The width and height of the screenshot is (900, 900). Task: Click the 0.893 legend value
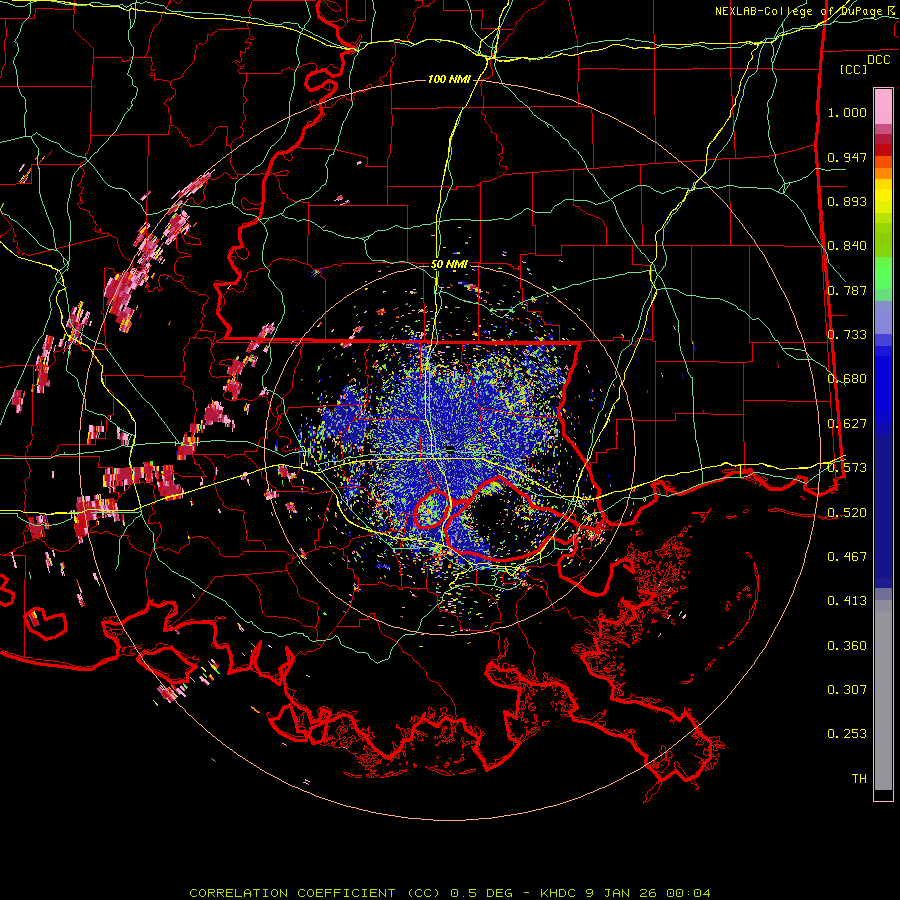click(x=847, y=201)
